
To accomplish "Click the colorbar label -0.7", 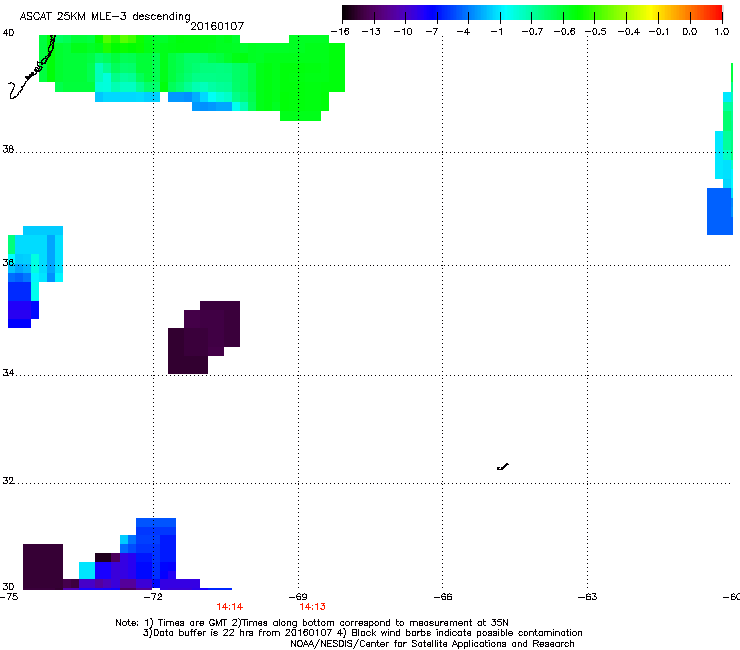I will tap(532, 32).
